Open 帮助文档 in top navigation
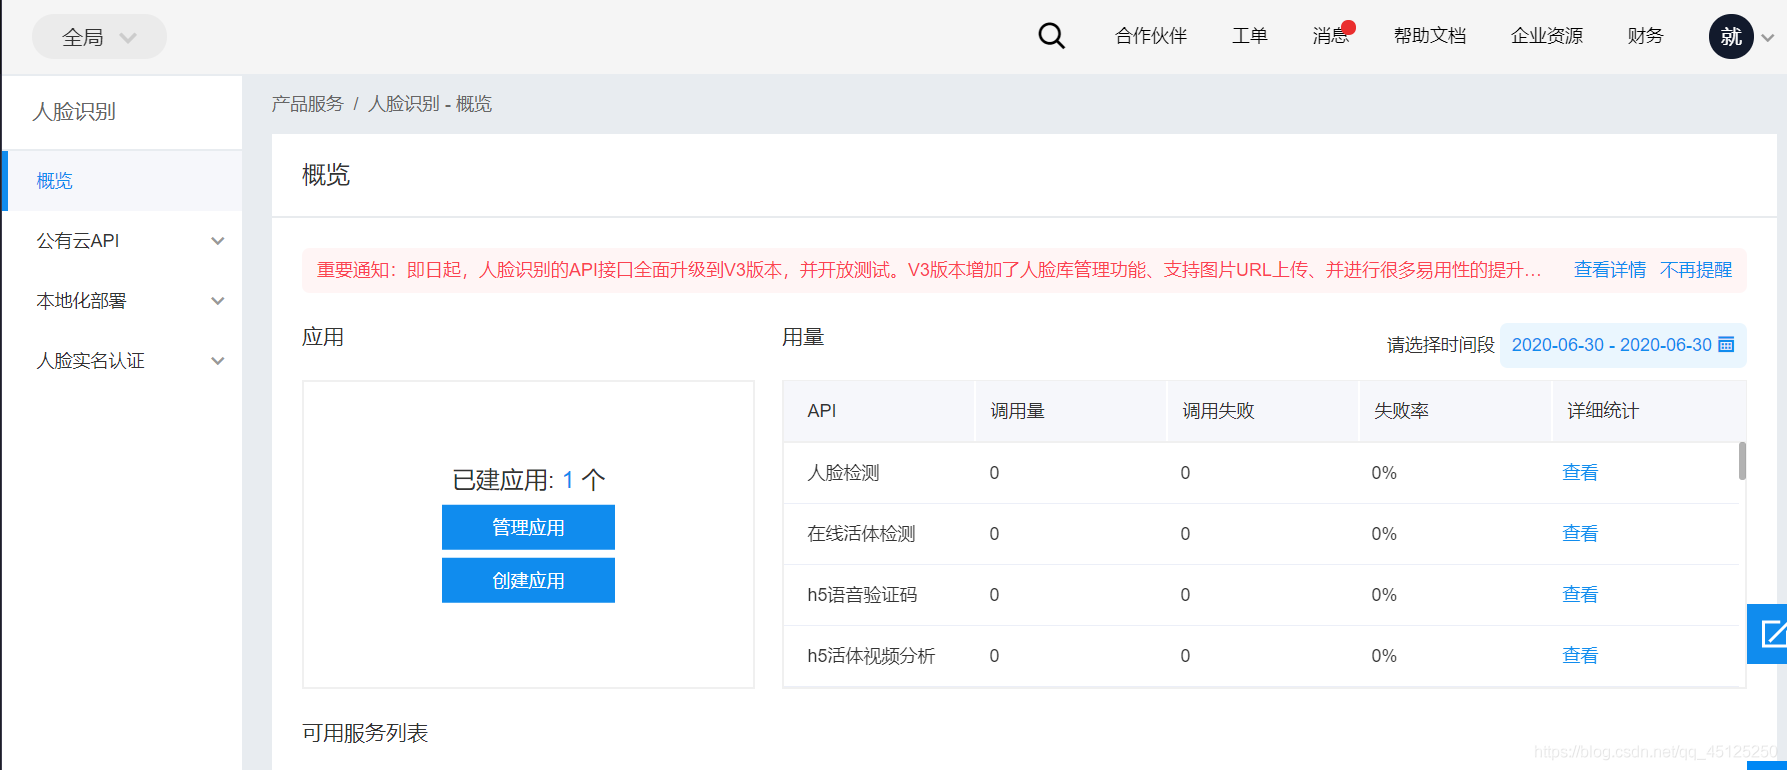The width and height of the screenshot is (1787, 770). tap(1429, 36)
